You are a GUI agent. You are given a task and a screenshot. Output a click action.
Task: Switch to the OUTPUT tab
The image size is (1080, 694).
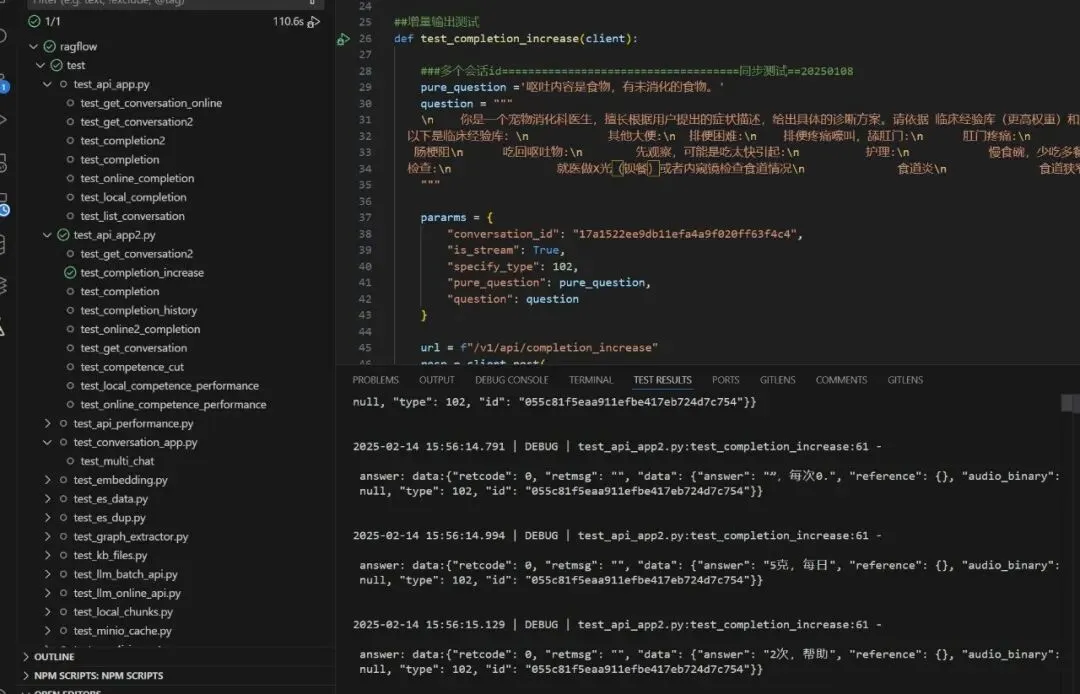(437, 380)
